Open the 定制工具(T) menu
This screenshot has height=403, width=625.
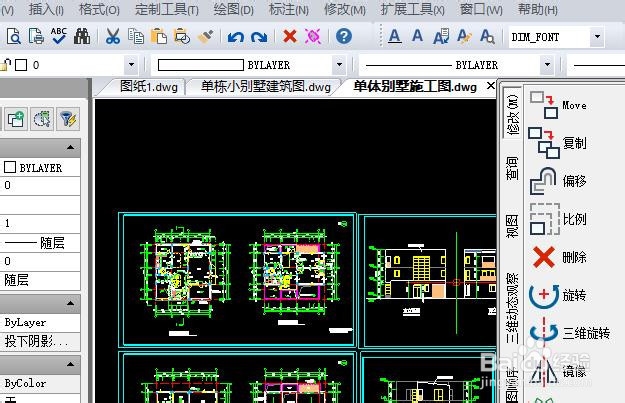point(167,9)
